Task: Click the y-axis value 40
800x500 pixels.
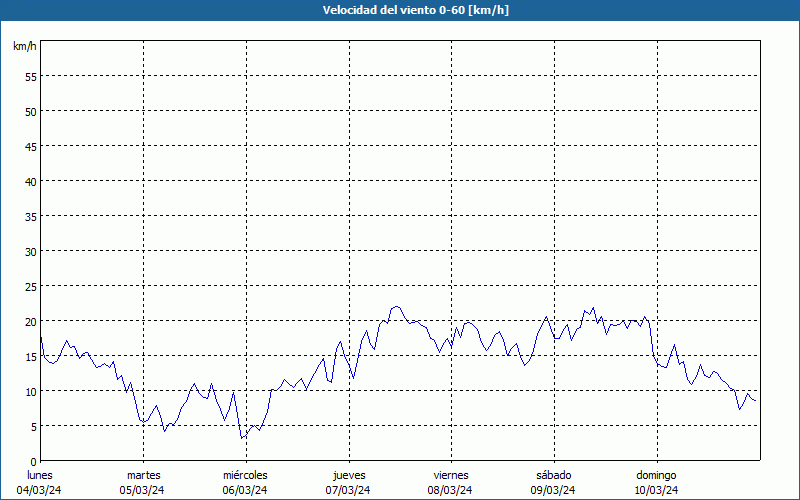Action: click(x=31, y=181)
